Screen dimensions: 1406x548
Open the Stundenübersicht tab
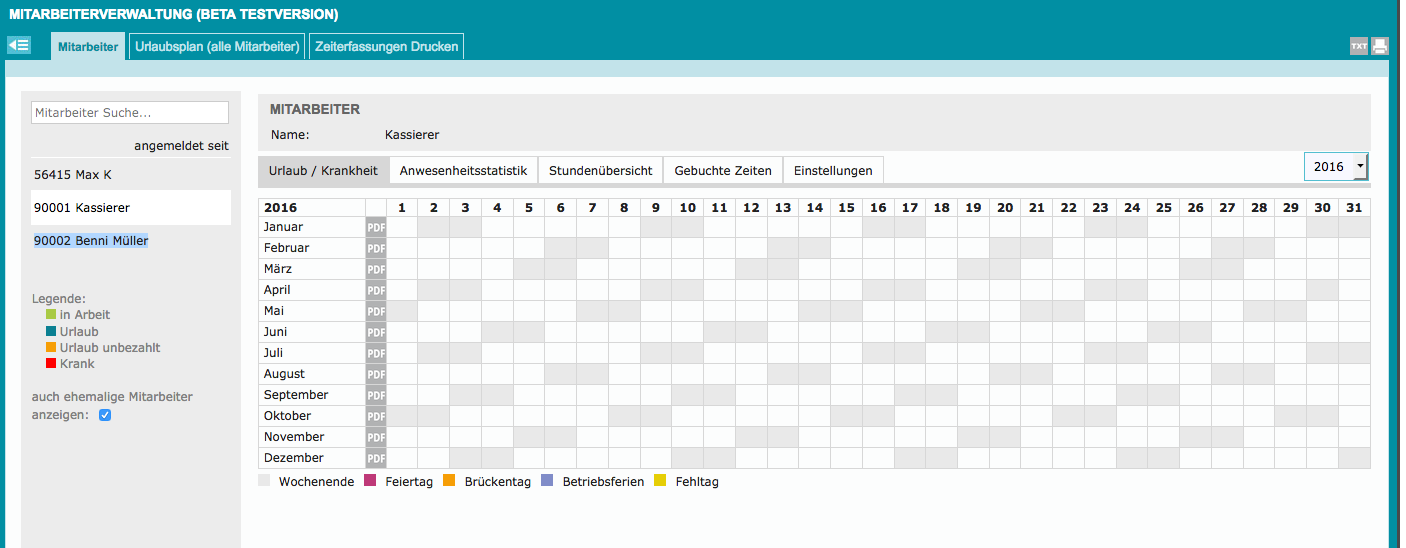600,171
